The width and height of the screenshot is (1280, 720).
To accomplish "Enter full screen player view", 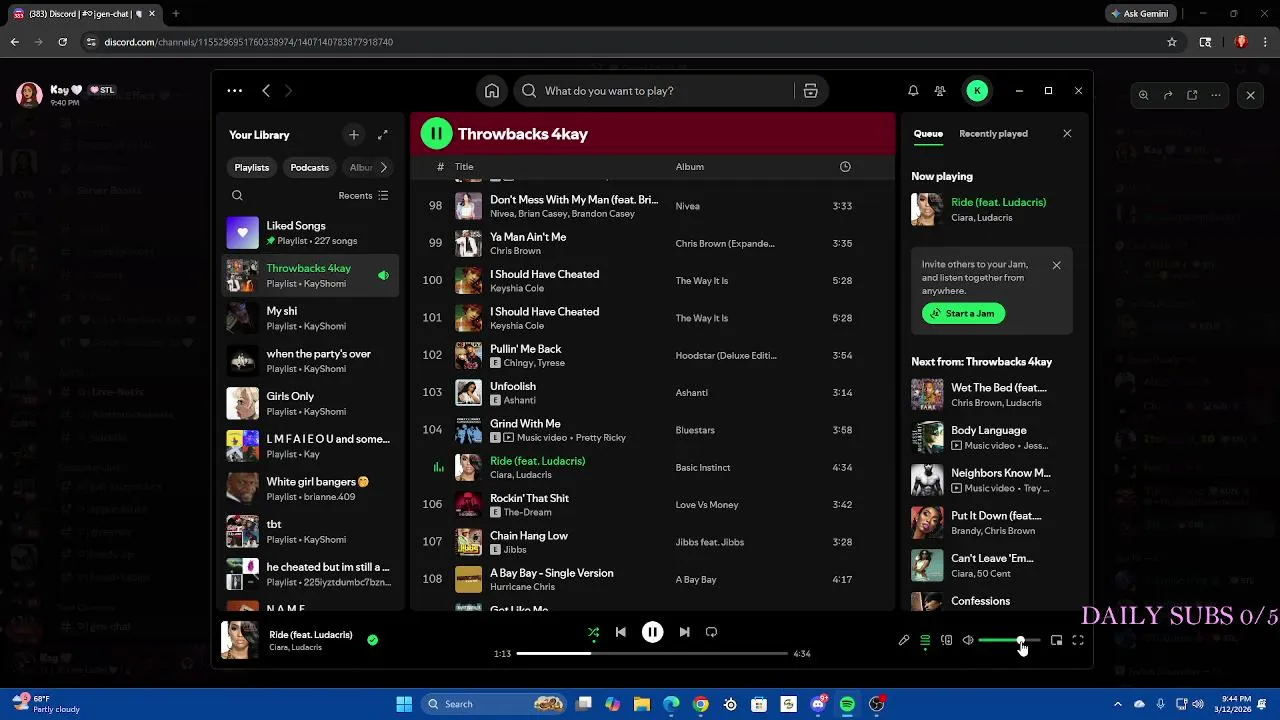I will (x=1078, y=640).
